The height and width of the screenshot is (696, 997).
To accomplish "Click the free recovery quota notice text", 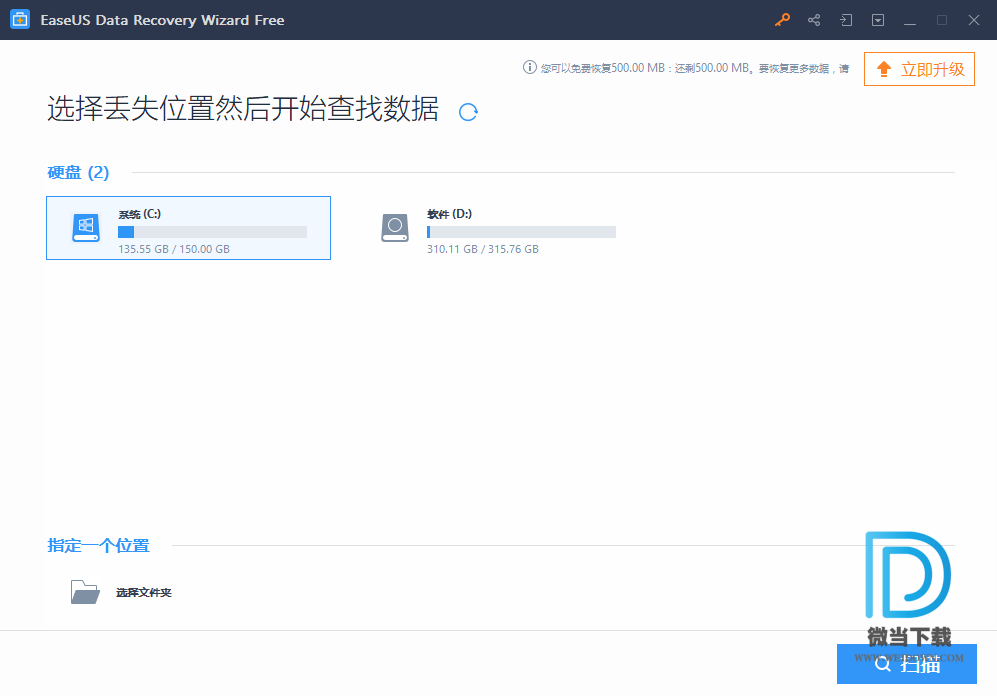I will (694, 68).
